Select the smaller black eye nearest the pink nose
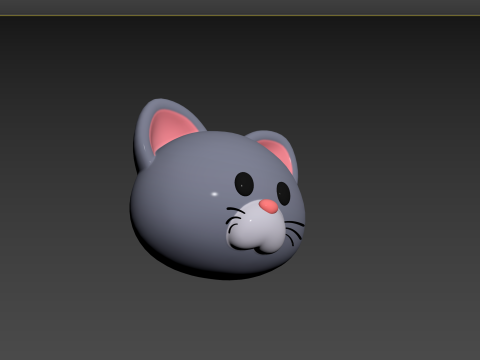480x360 pixels. 283,194
